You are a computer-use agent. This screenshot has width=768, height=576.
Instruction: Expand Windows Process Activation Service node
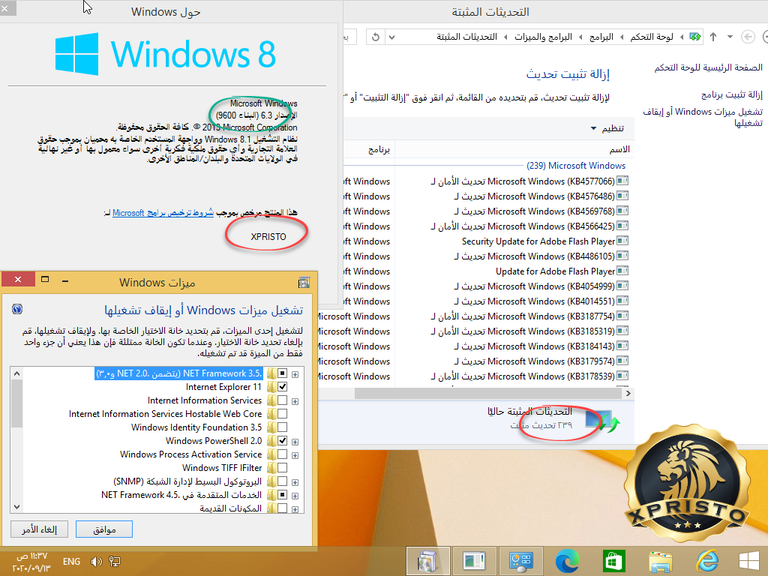tap(295, 455)
